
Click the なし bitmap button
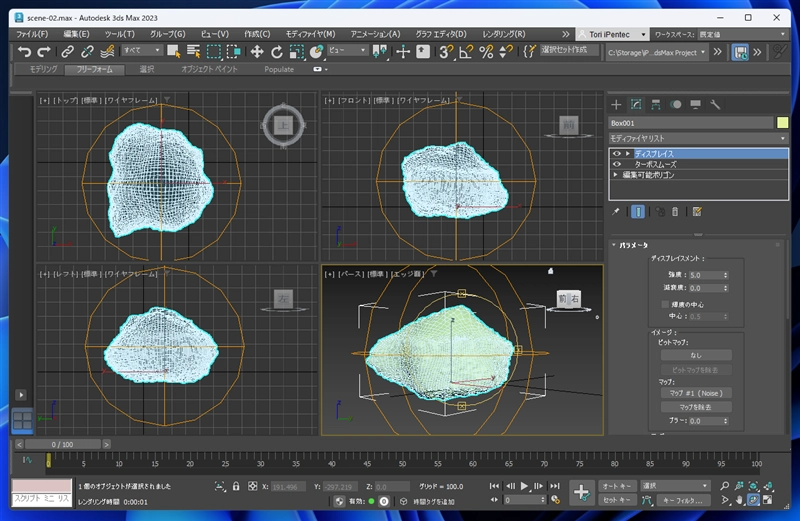point(696,355)
